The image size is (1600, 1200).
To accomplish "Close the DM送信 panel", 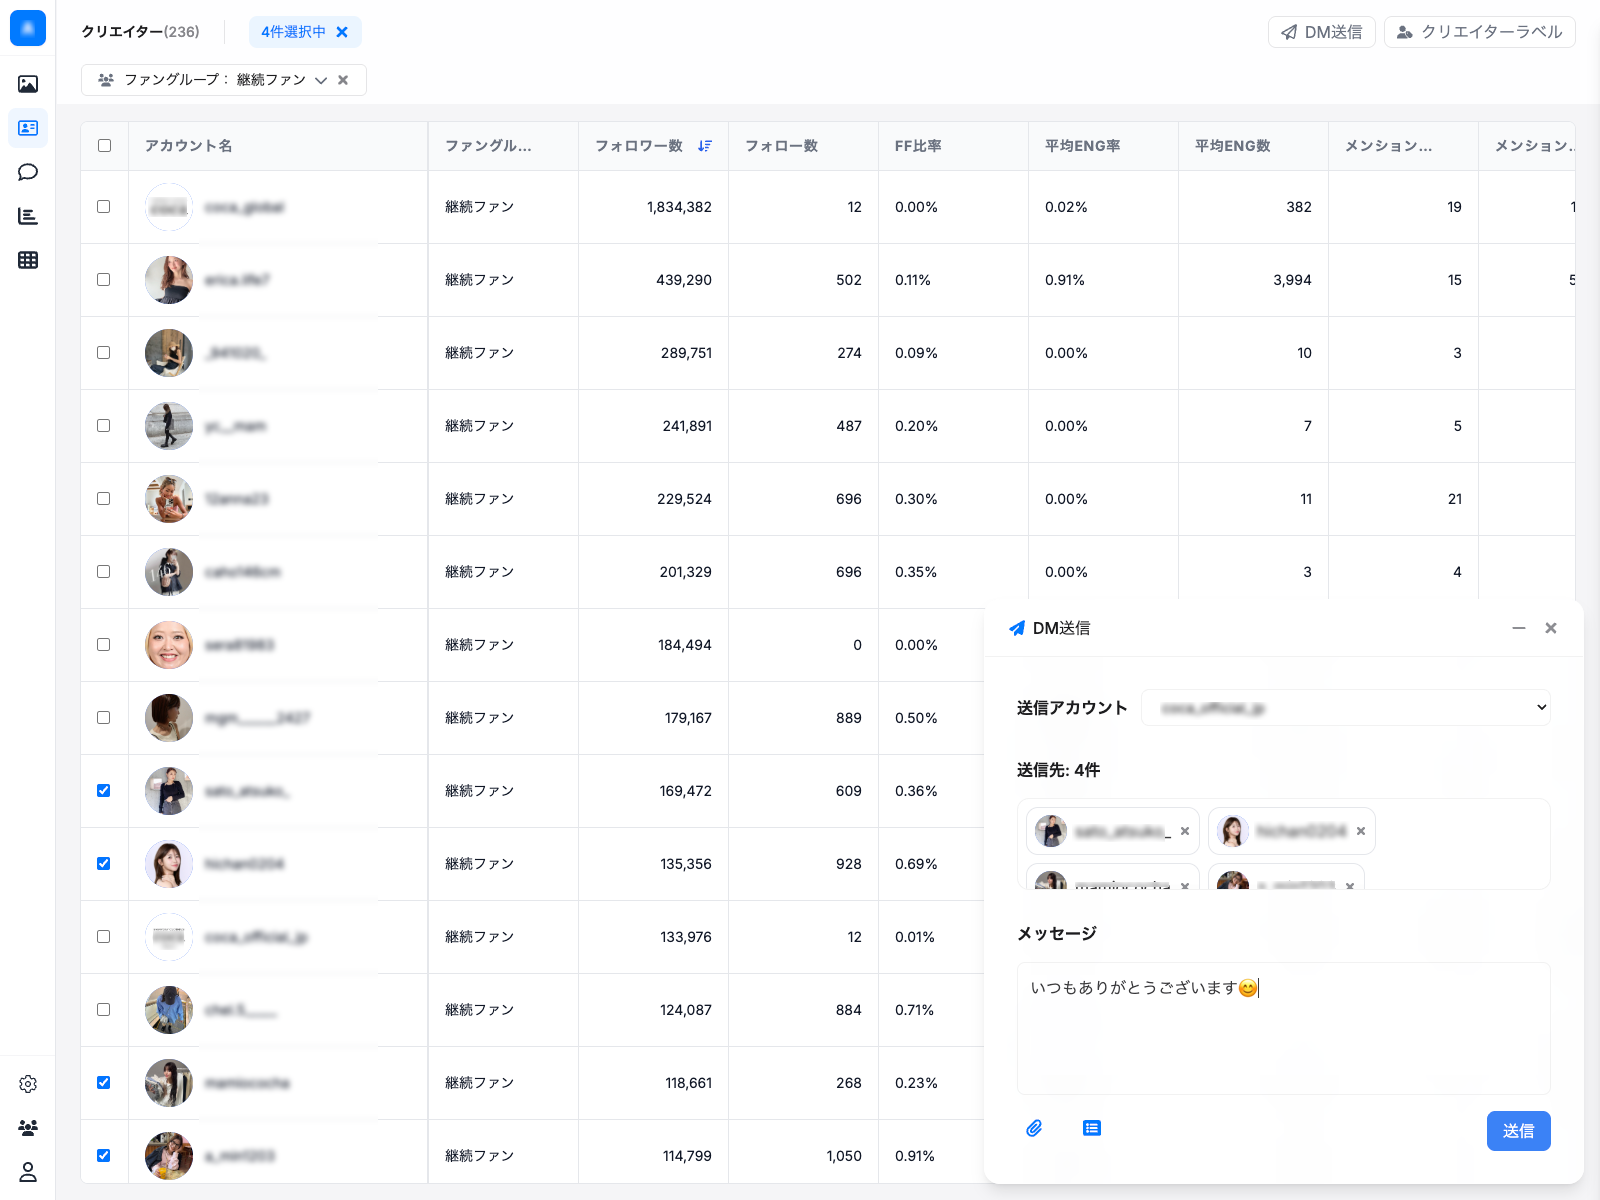I will click(x=1551, y=628).
